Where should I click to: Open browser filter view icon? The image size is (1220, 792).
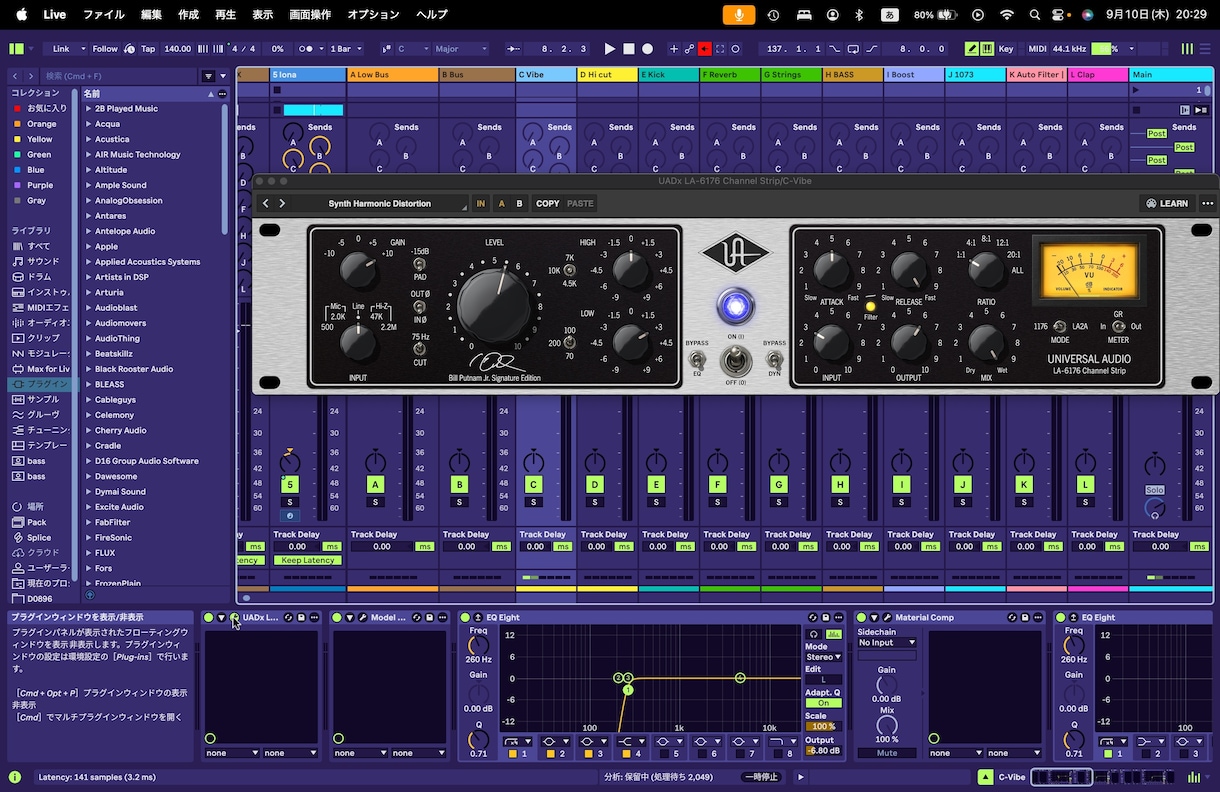(x=208, y=76)
